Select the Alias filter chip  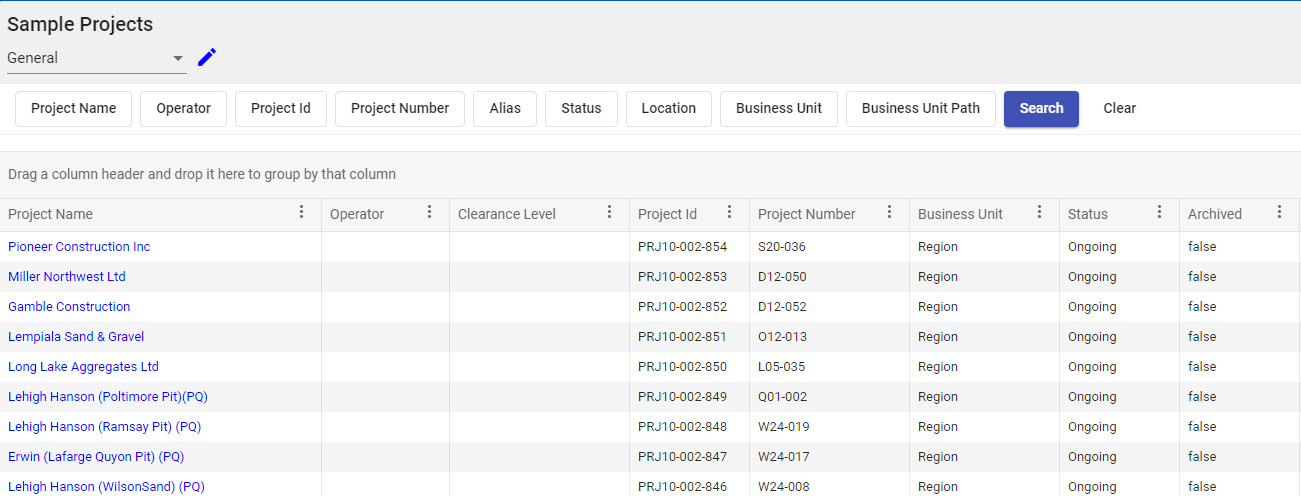(x=505, y=109)
